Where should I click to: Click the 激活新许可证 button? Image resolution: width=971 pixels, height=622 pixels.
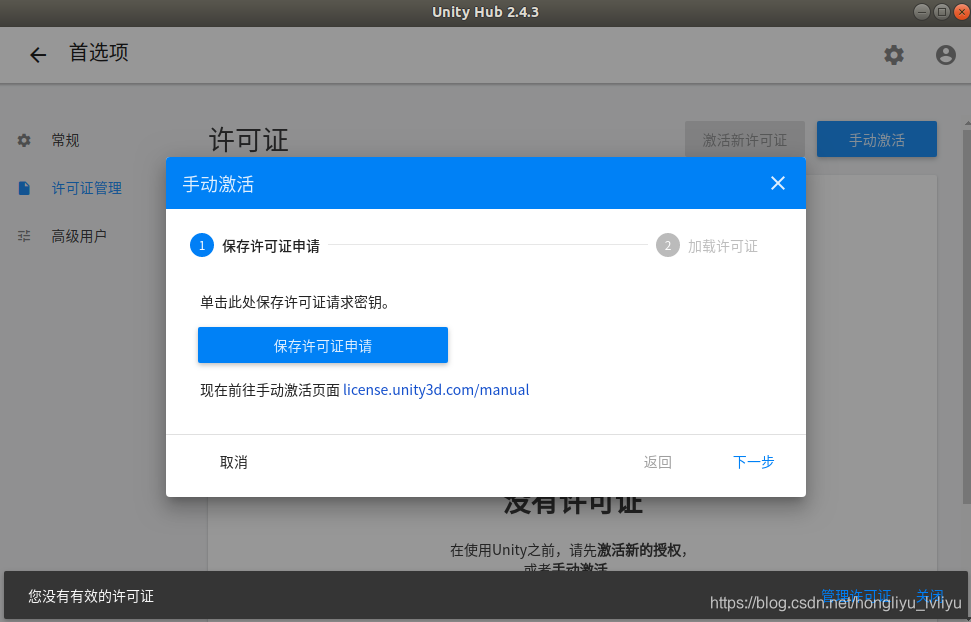click(x=744, y=139)
